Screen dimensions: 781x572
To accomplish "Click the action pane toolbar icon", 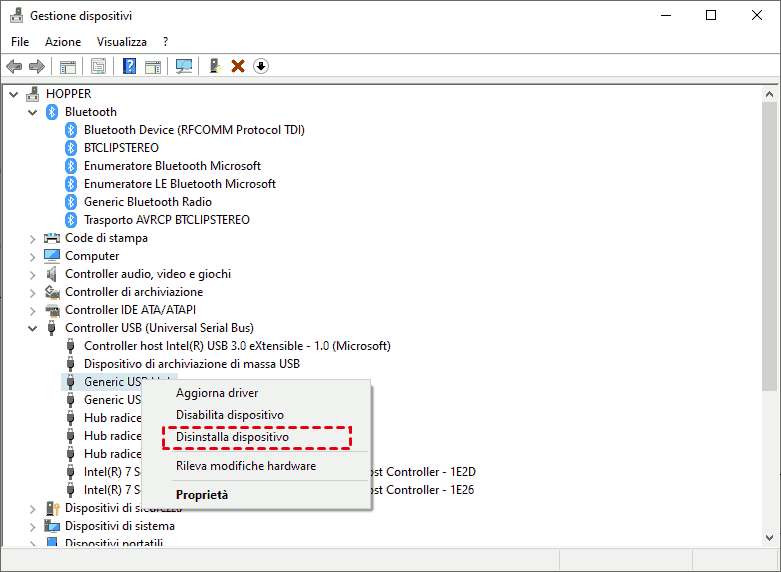I will point(153,66).
